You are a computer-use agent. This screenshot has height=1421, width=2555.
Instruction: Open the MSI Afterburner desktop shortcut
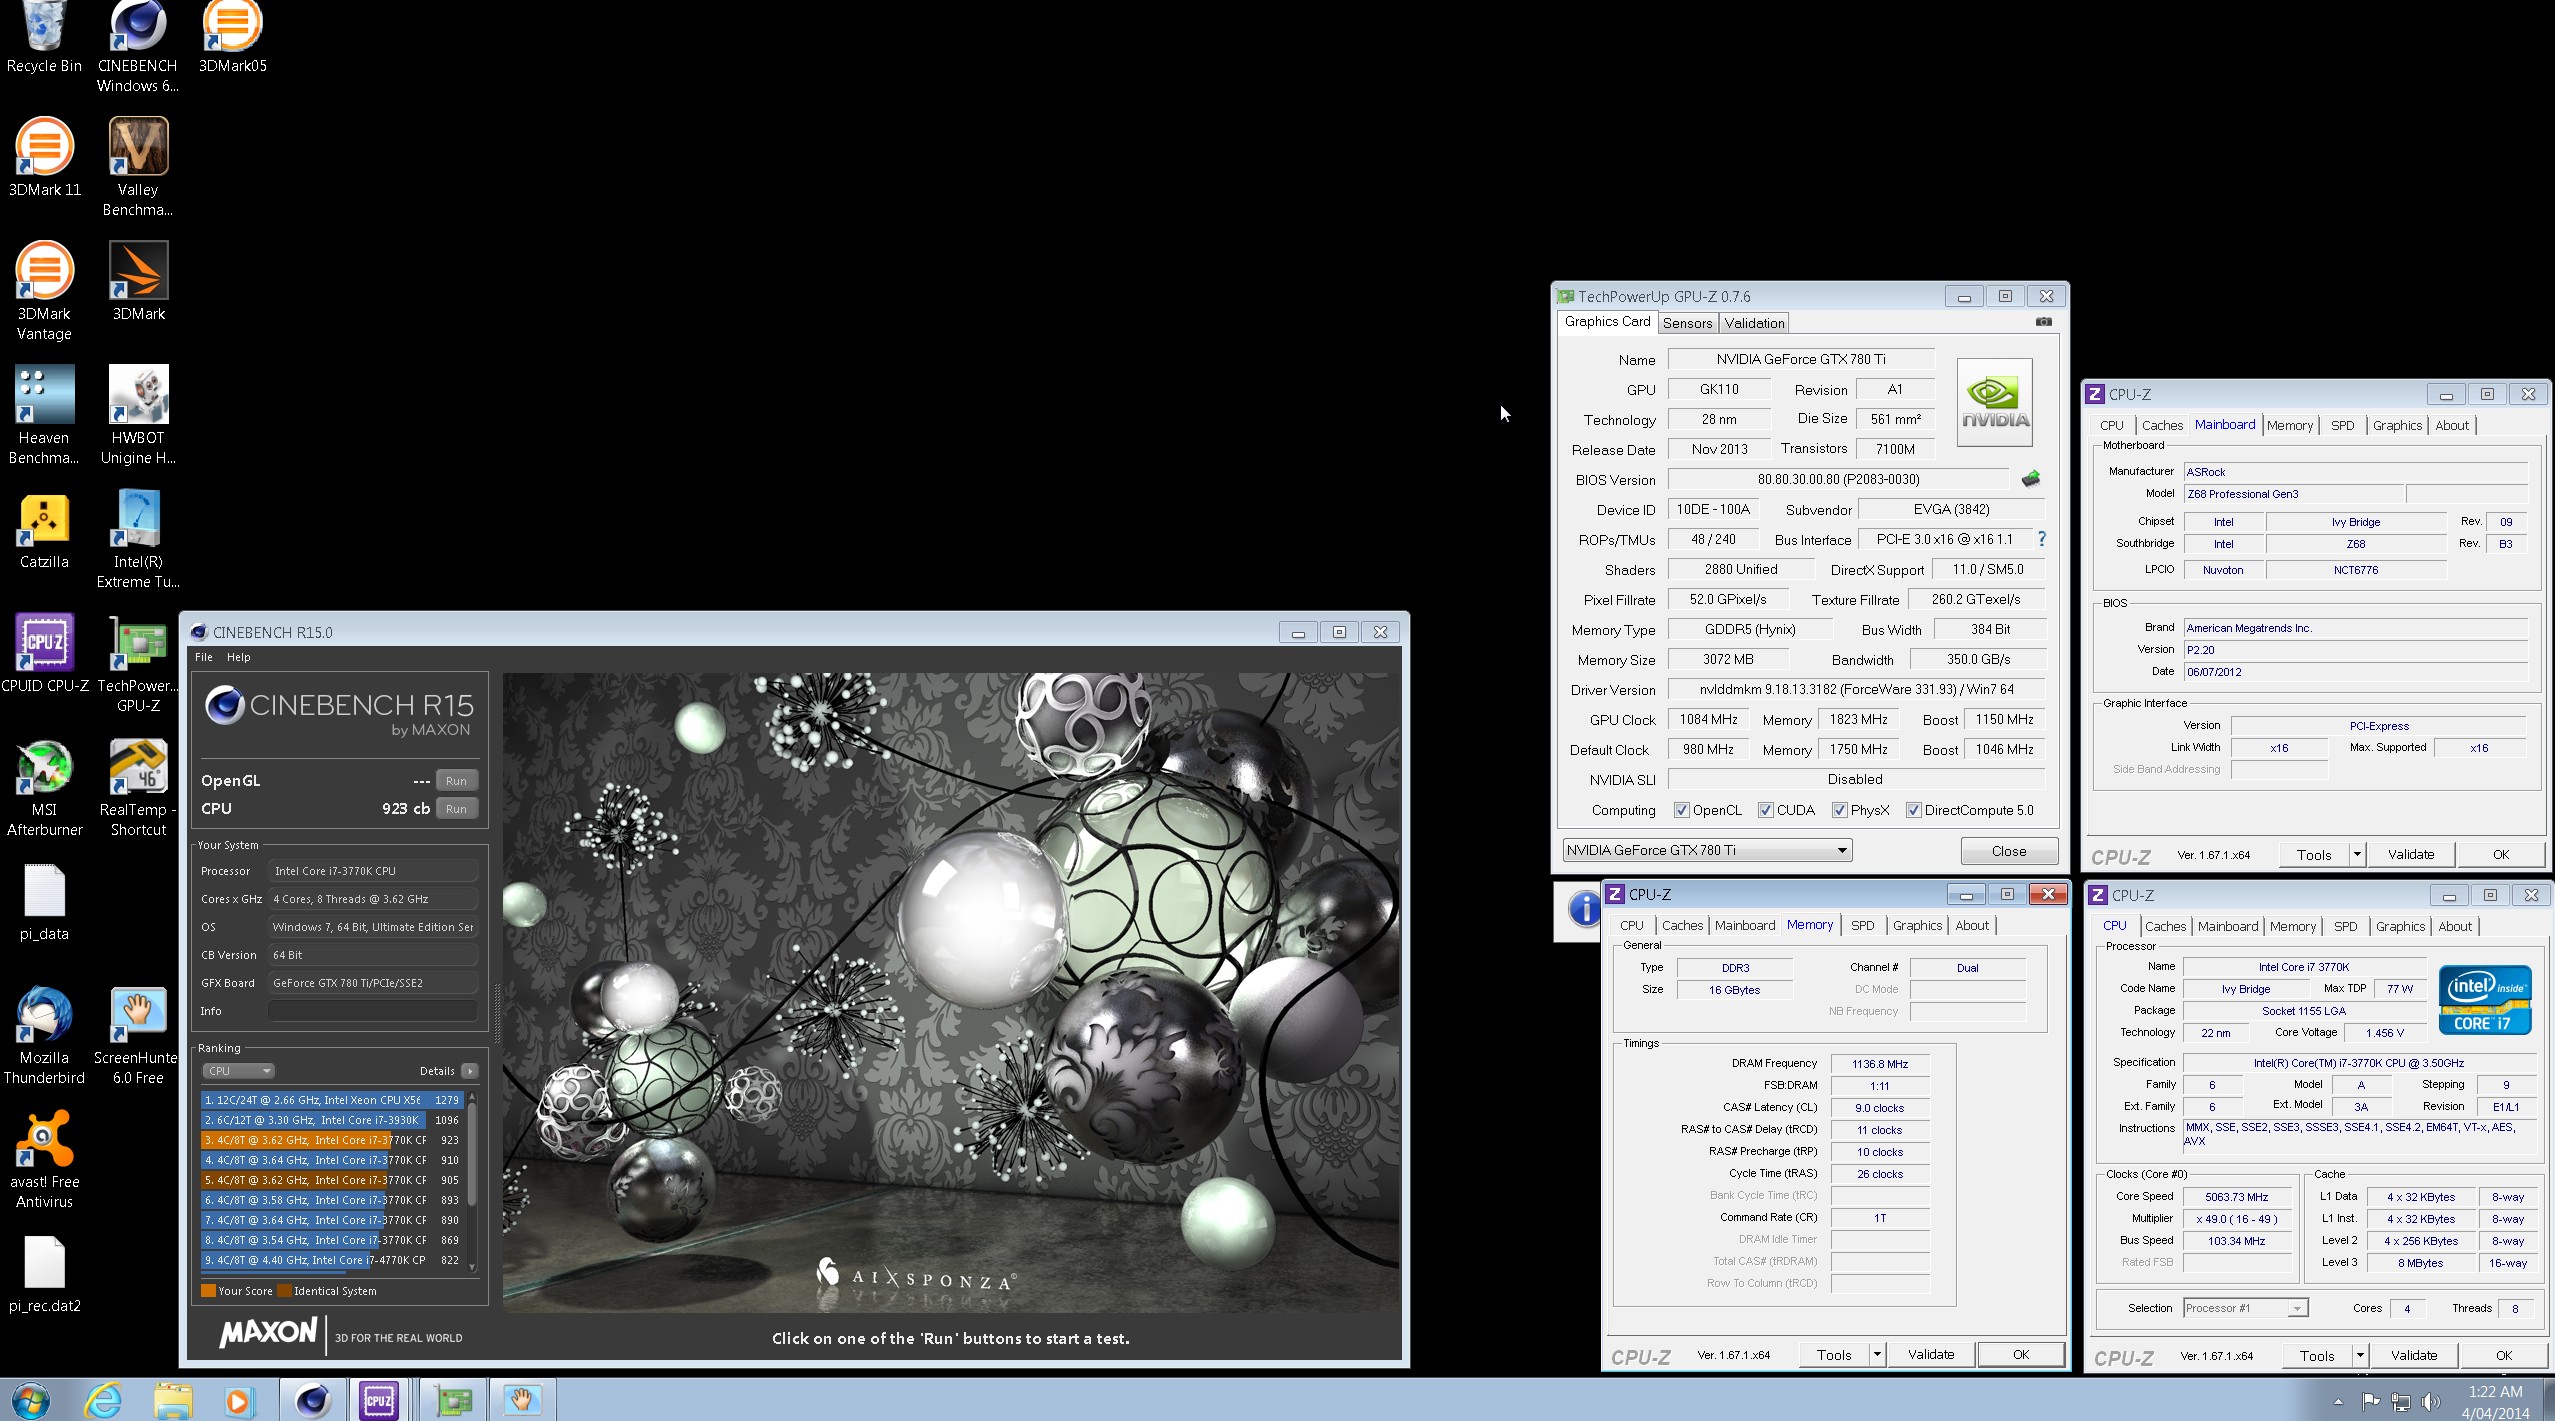(x=44, y=787)
